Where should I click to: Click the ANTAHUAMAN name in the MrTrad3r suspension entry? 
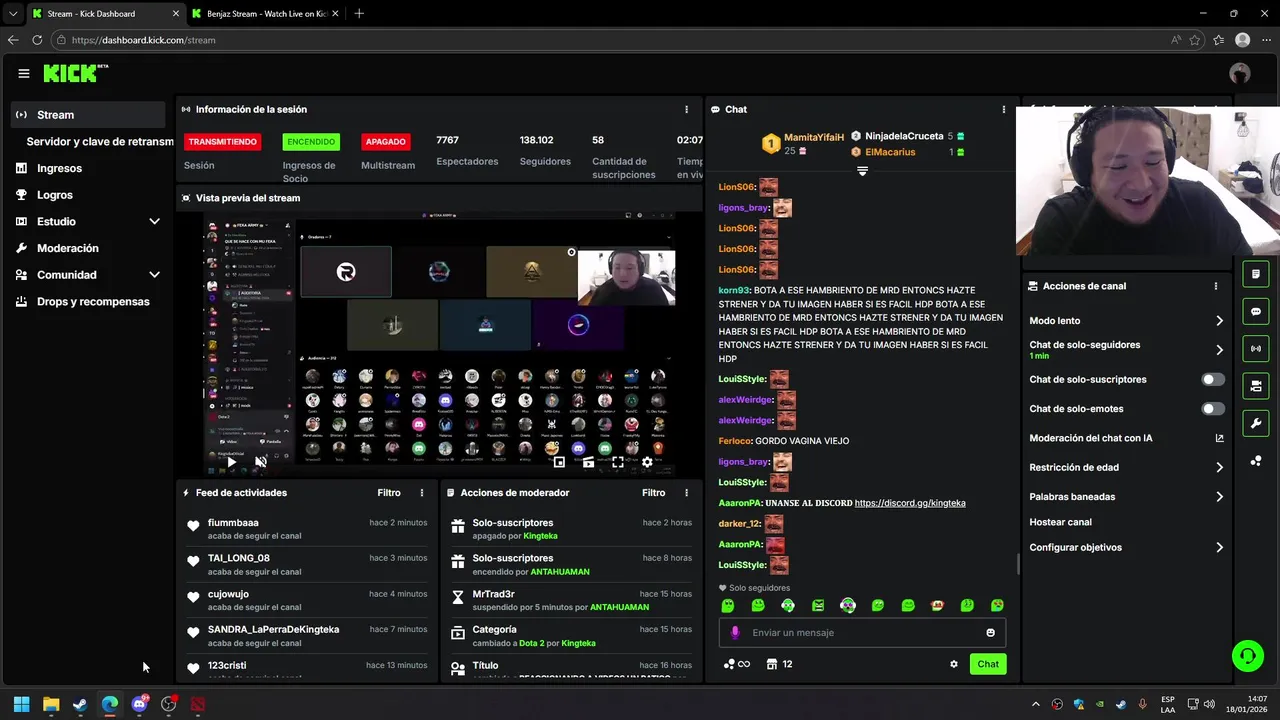pos(619,607)
